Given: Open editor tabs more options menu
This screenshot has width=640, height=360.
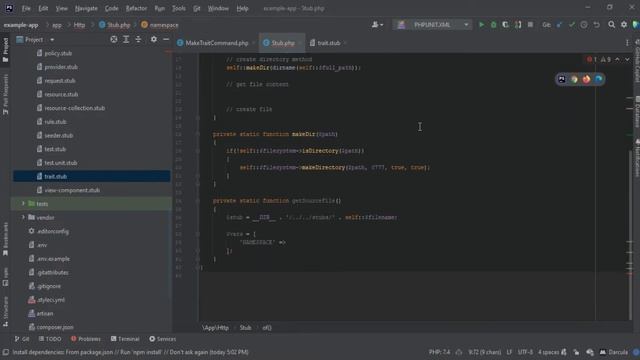Looking at the screenshot, I should coord(627,43).
